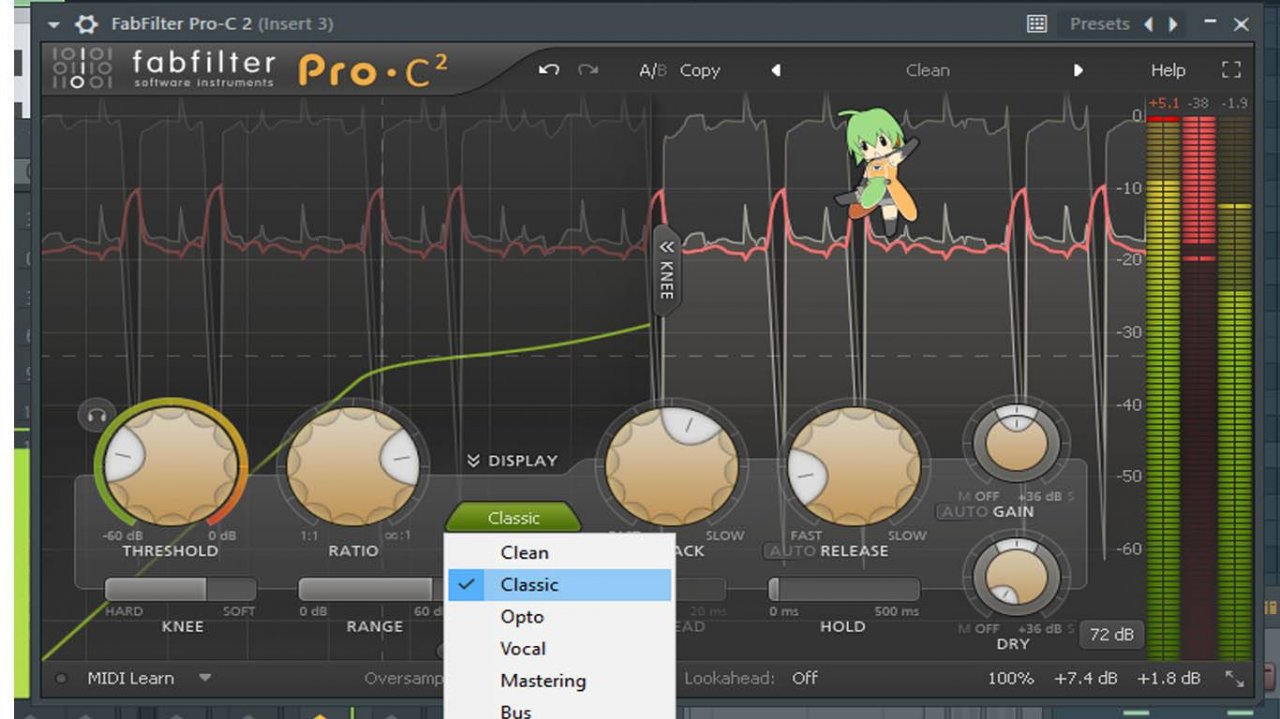
Task: Open the Presets menu in the title bar
Action: pos(1099,24)
